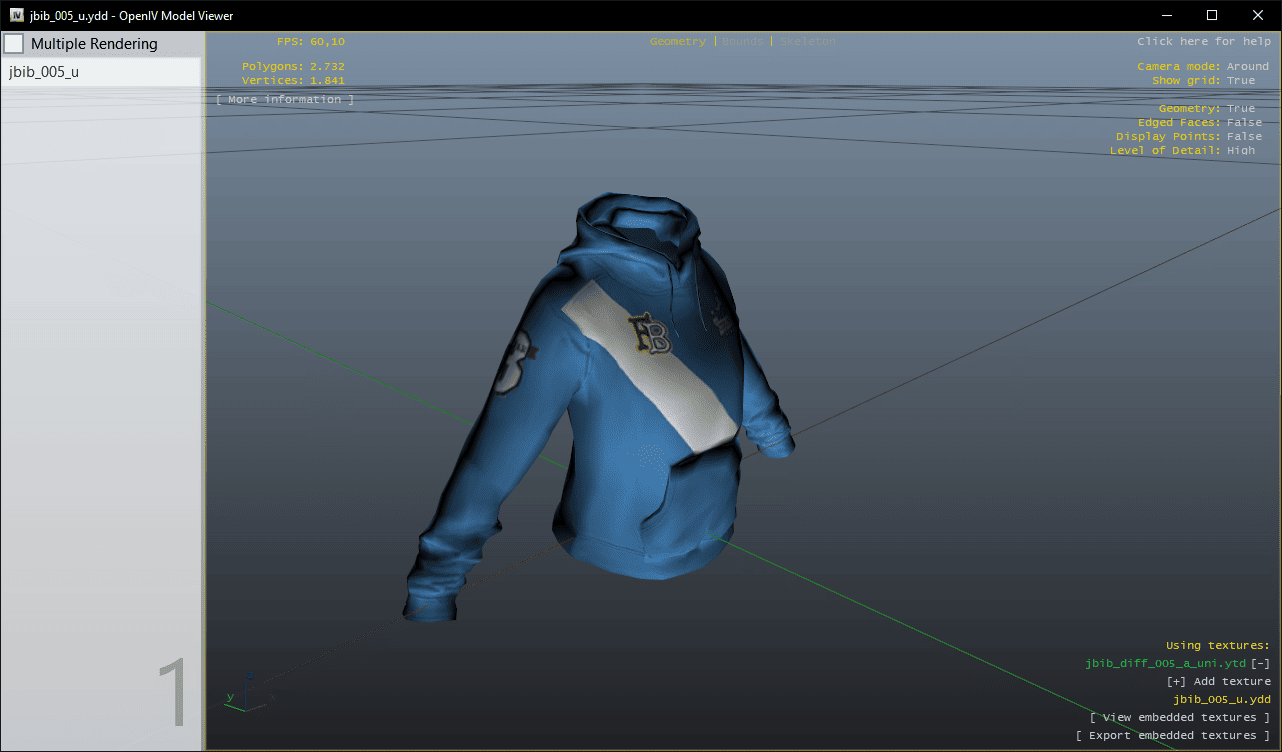Change the Camera mode Around setting
Screen dimensions: 1282x752
pos(1247,67)
